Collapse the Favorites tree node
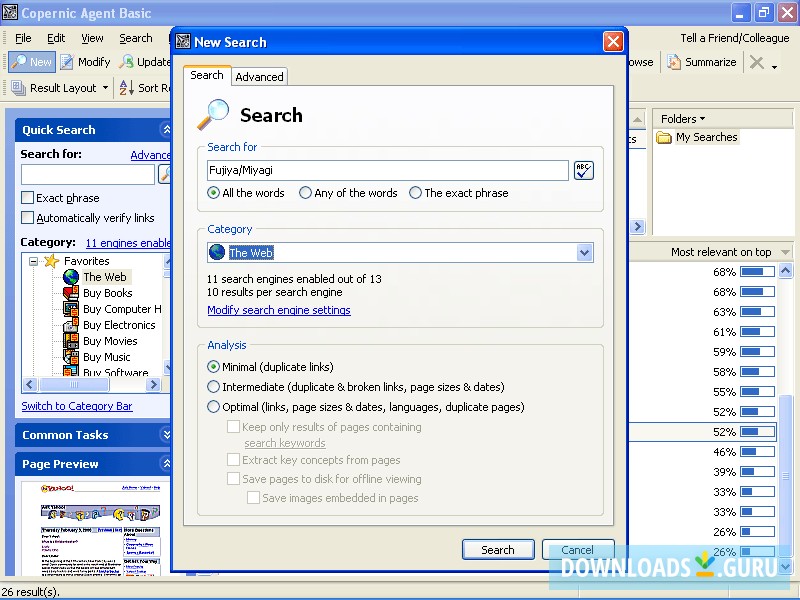 pos(33,261)
